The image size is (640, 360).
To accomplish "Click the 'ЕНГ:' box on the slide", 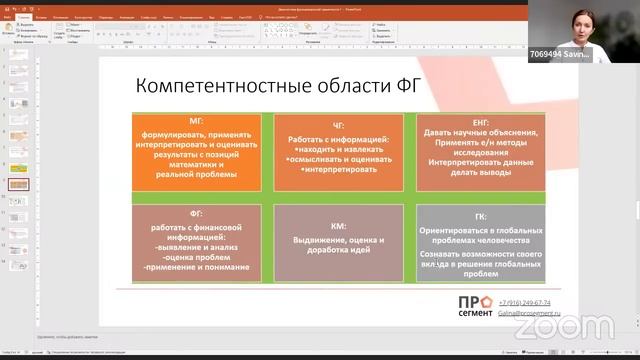I will 481,152.
